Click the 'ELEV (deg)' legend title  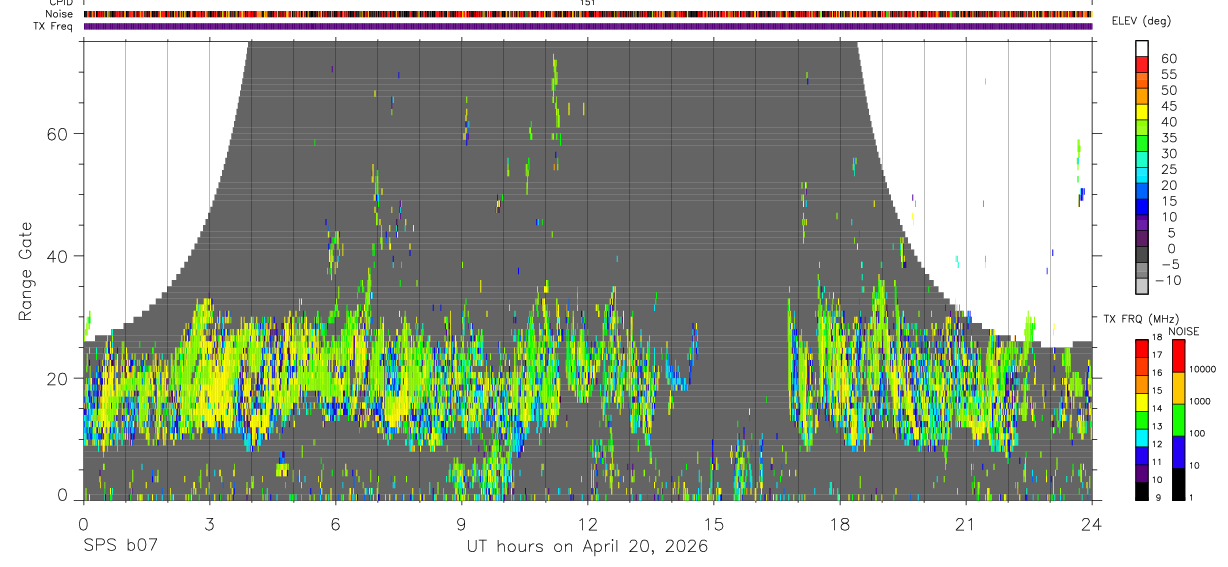tap(1142, 21)
